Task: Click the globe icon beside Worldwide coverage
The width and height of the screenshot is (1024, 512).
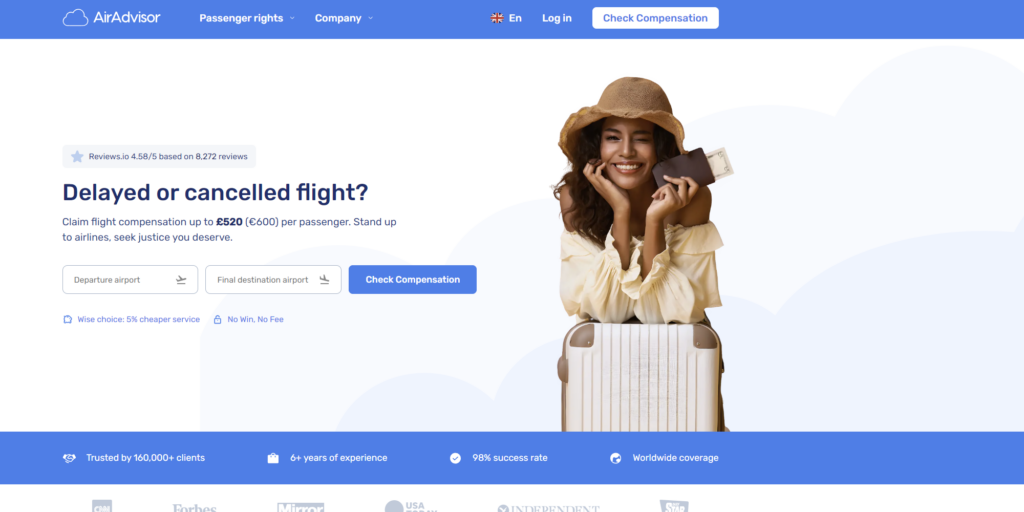Action: pos(615,458)
